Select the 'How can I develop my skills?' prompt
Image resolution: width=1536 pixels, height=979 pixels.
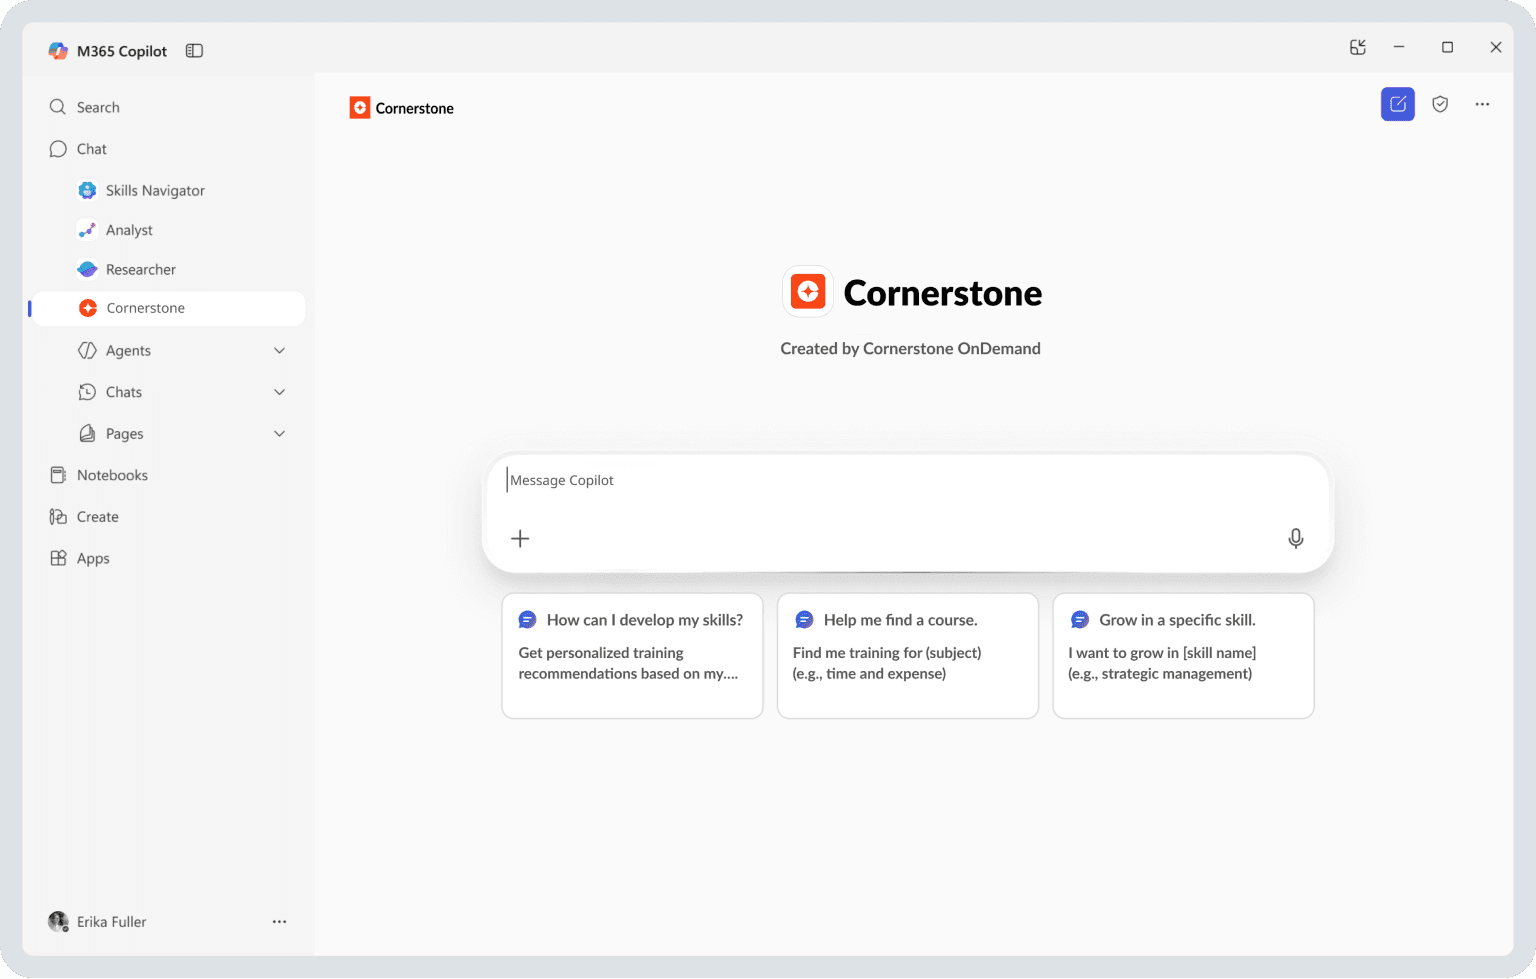(x=632, y=656)
